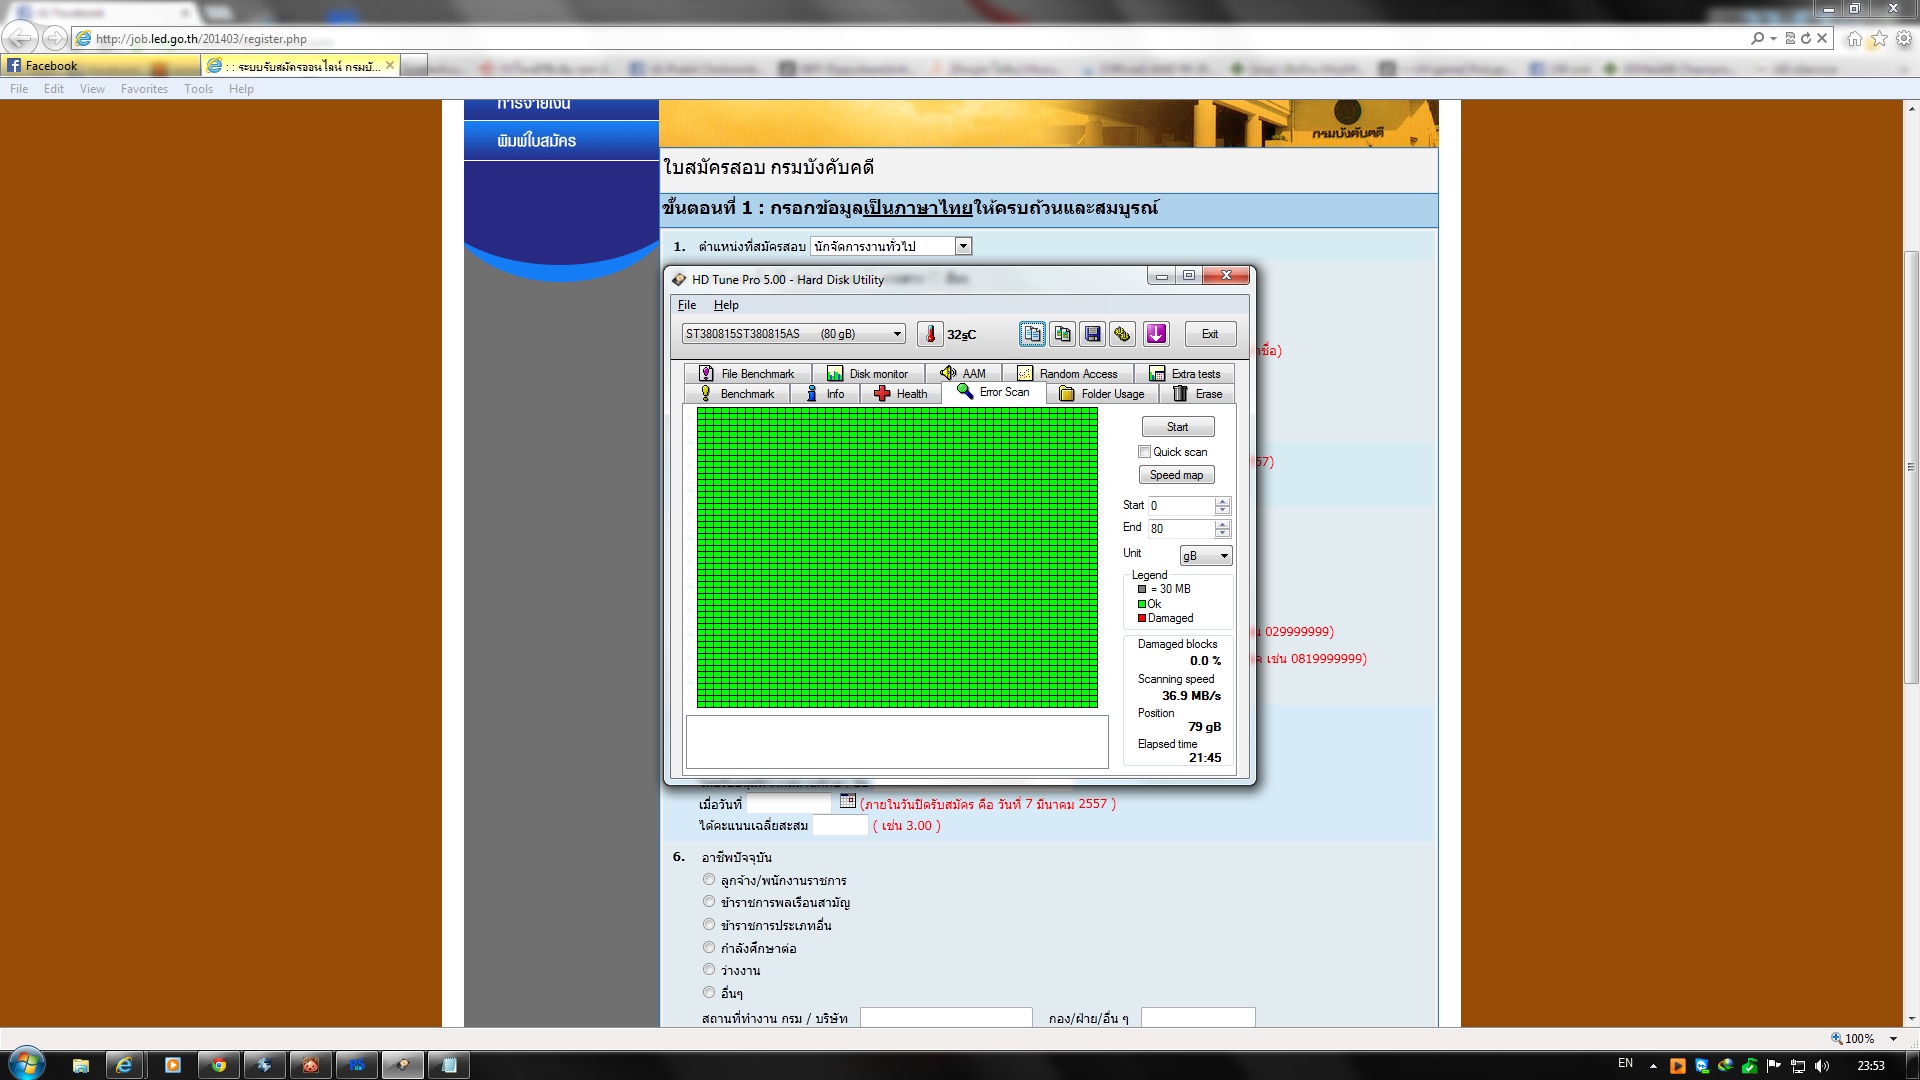Click the thermometer temperature icon in HD Tune
Image resolution: width=1920 pixels, height=1080 pixels.
pos(930,334)
